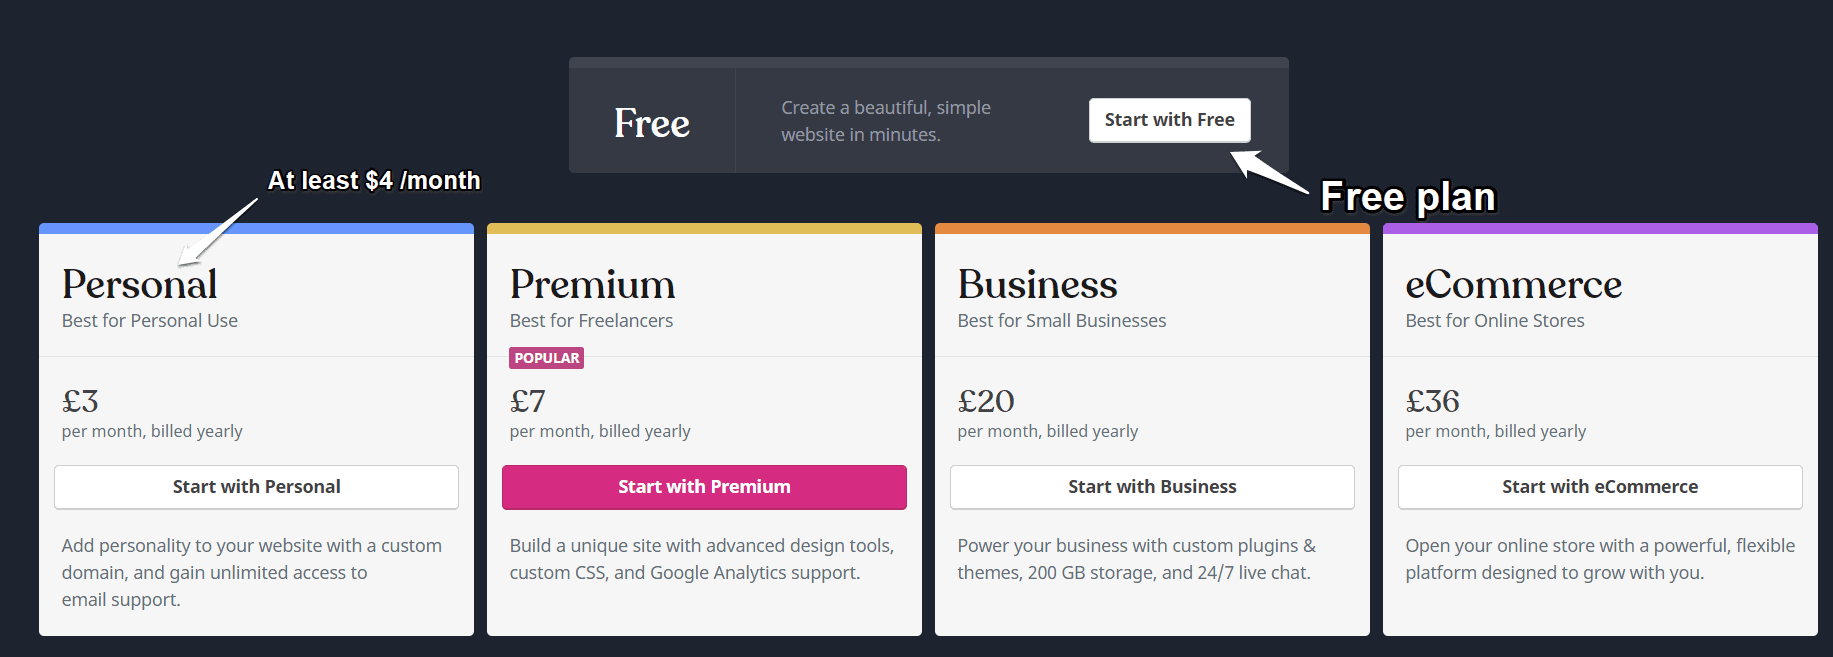Click the Business plan heading
The height and width of the screenshot is (657, 1833).
pyautogui.click(x=1037, y=285)
